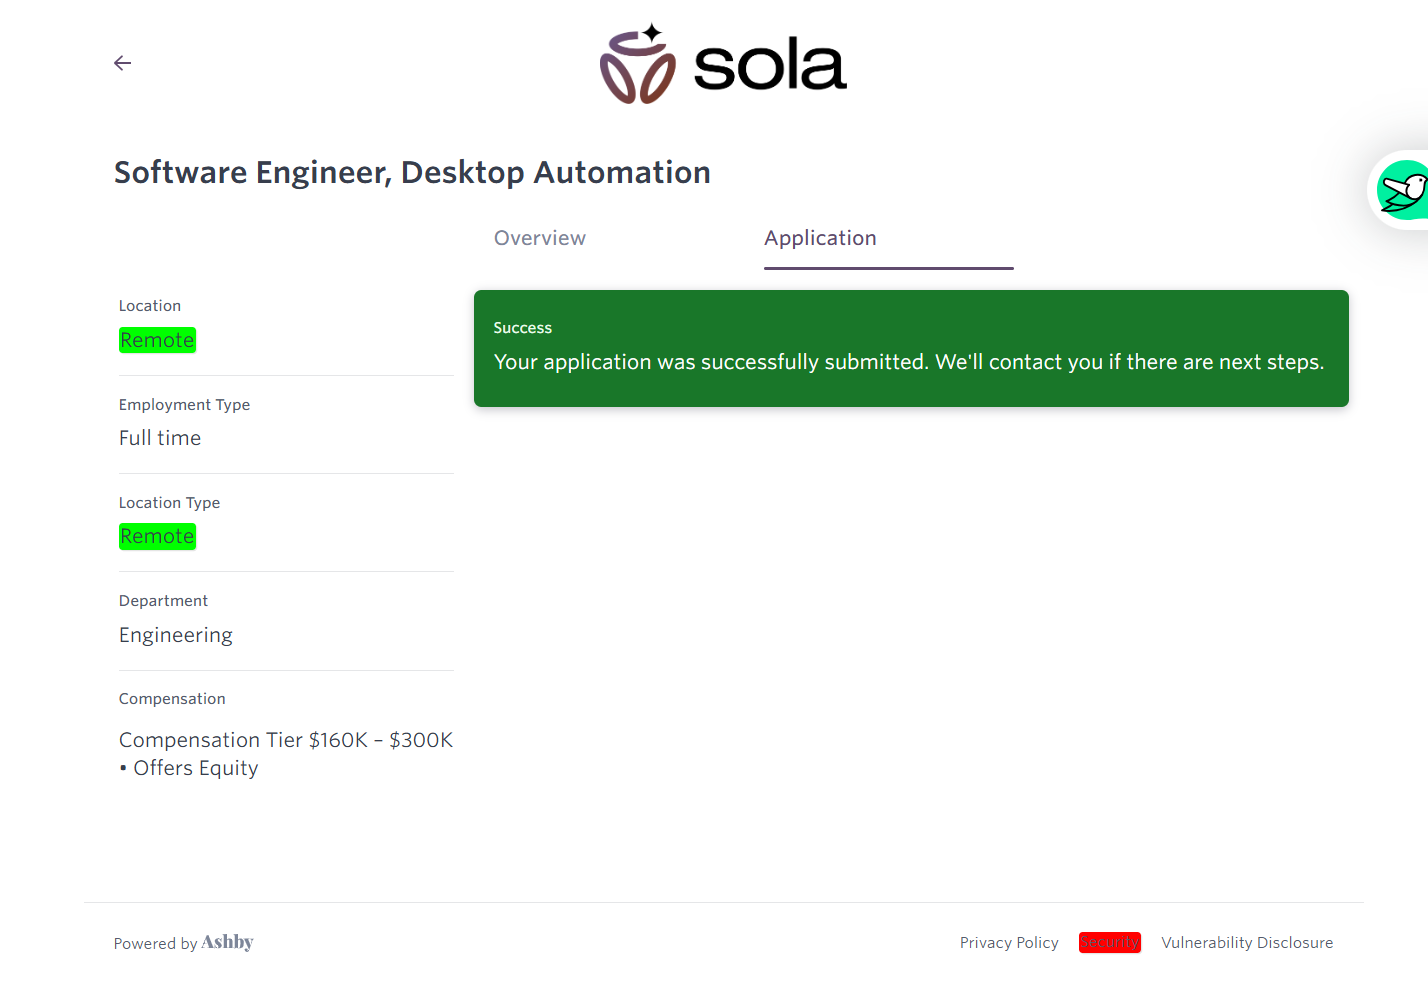Click the Success heading in banner
This screenshot has height=985, width=1428.
[522, 328]
